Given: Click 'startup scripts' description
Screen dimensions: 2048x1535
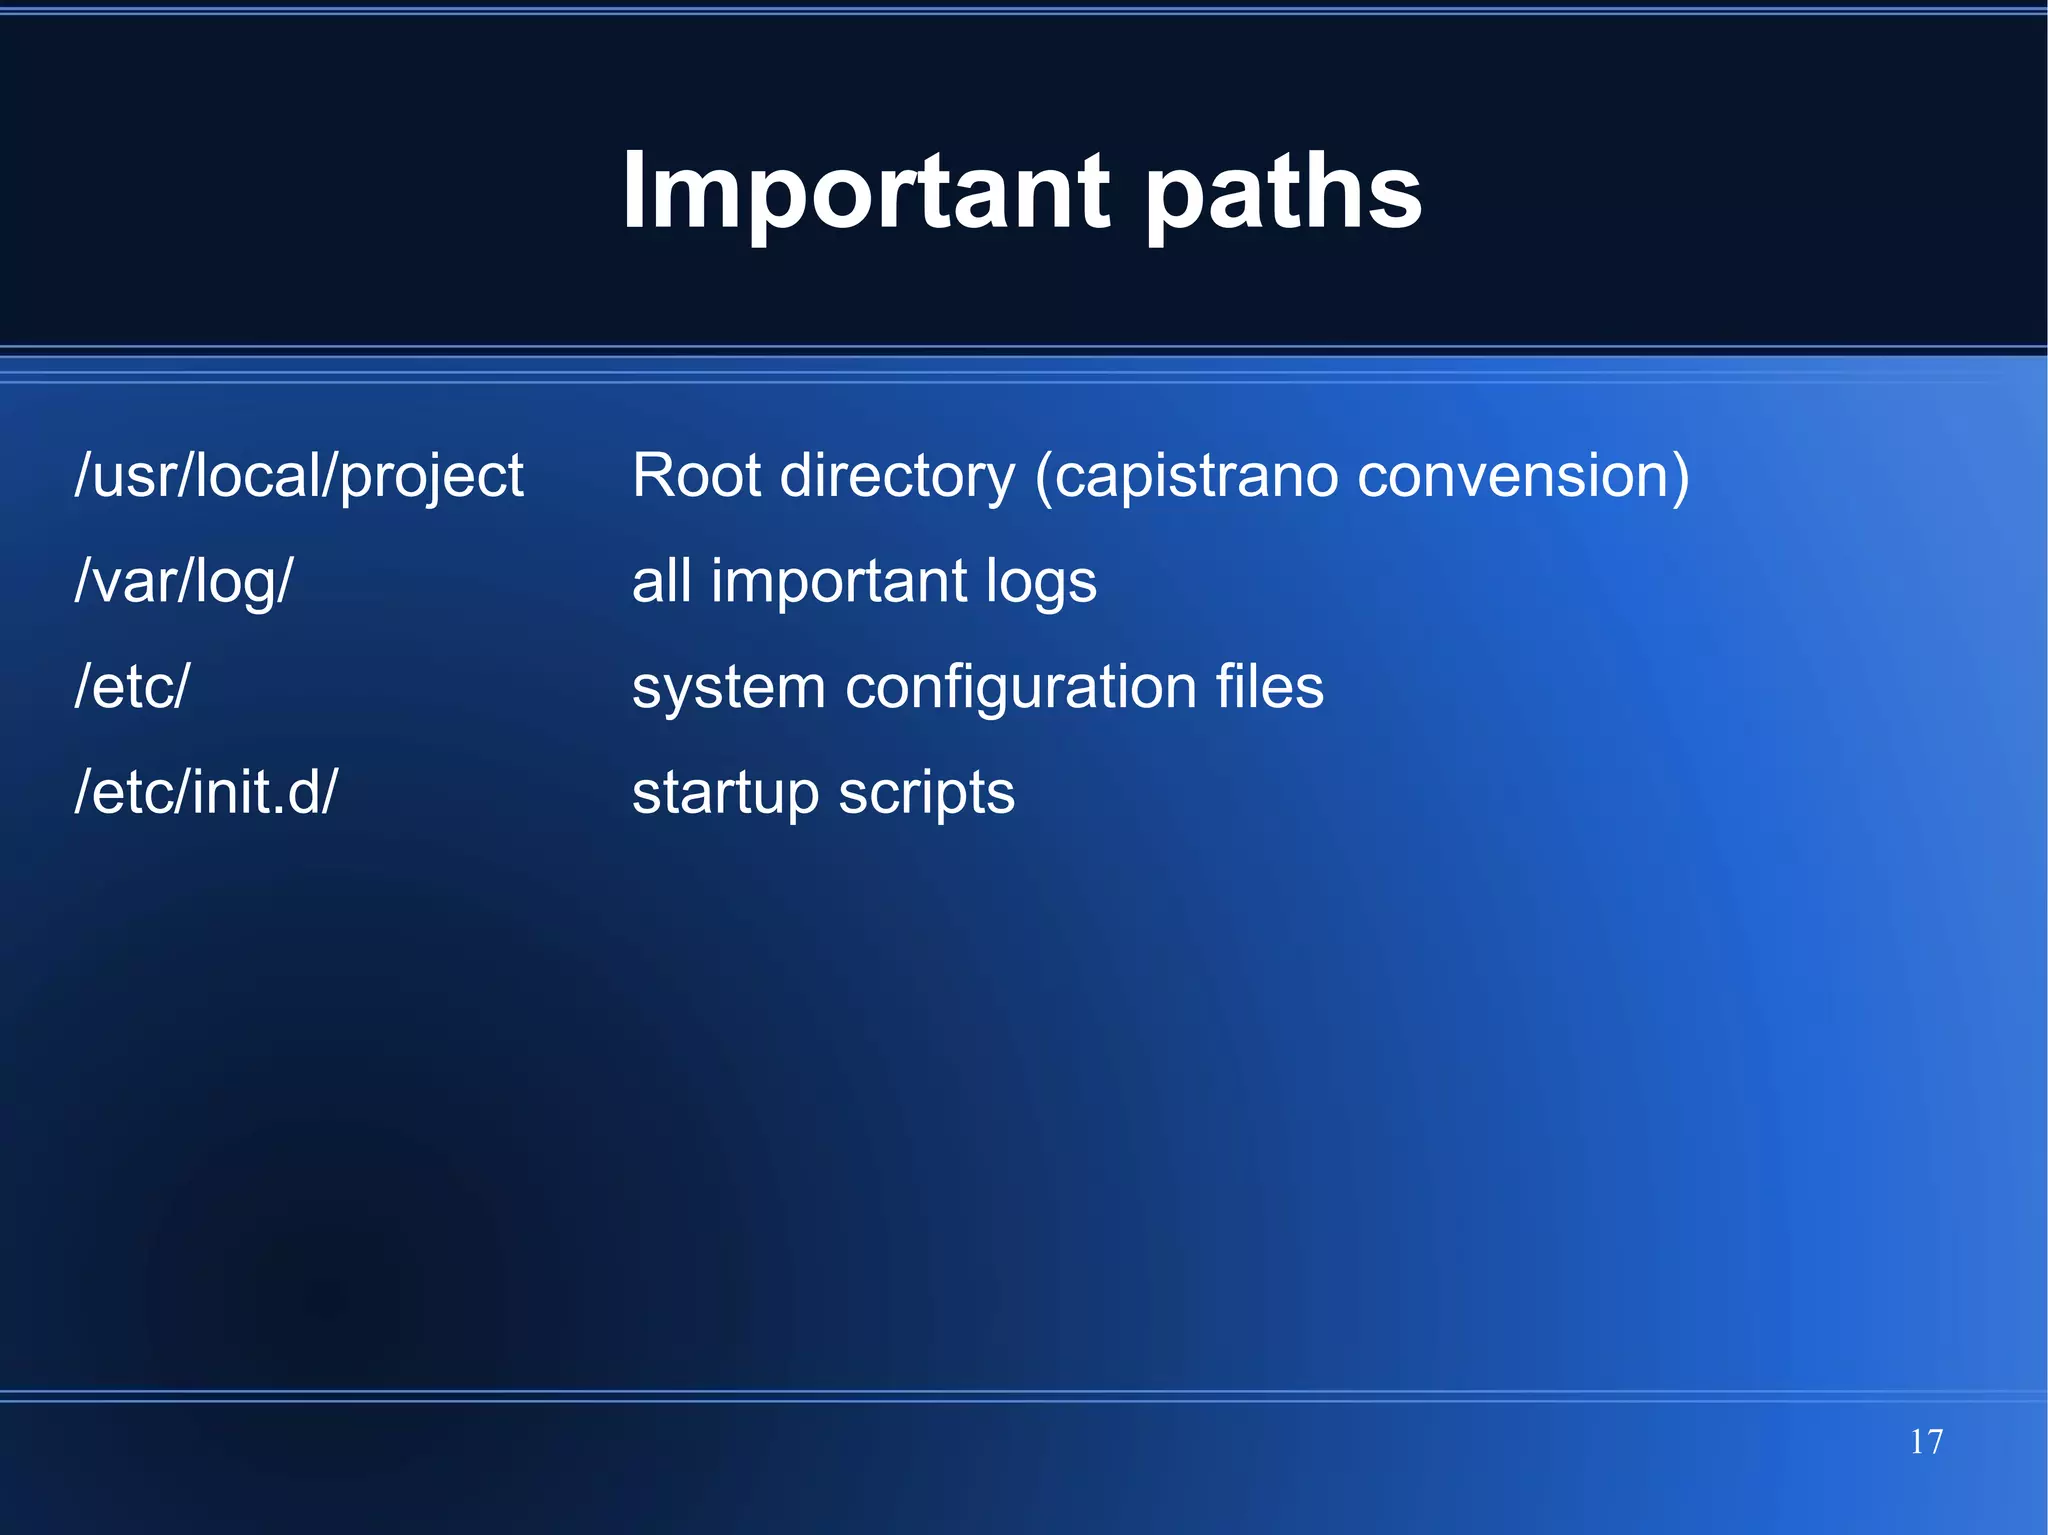Looking at the screenshot, I should coord(823,793).
